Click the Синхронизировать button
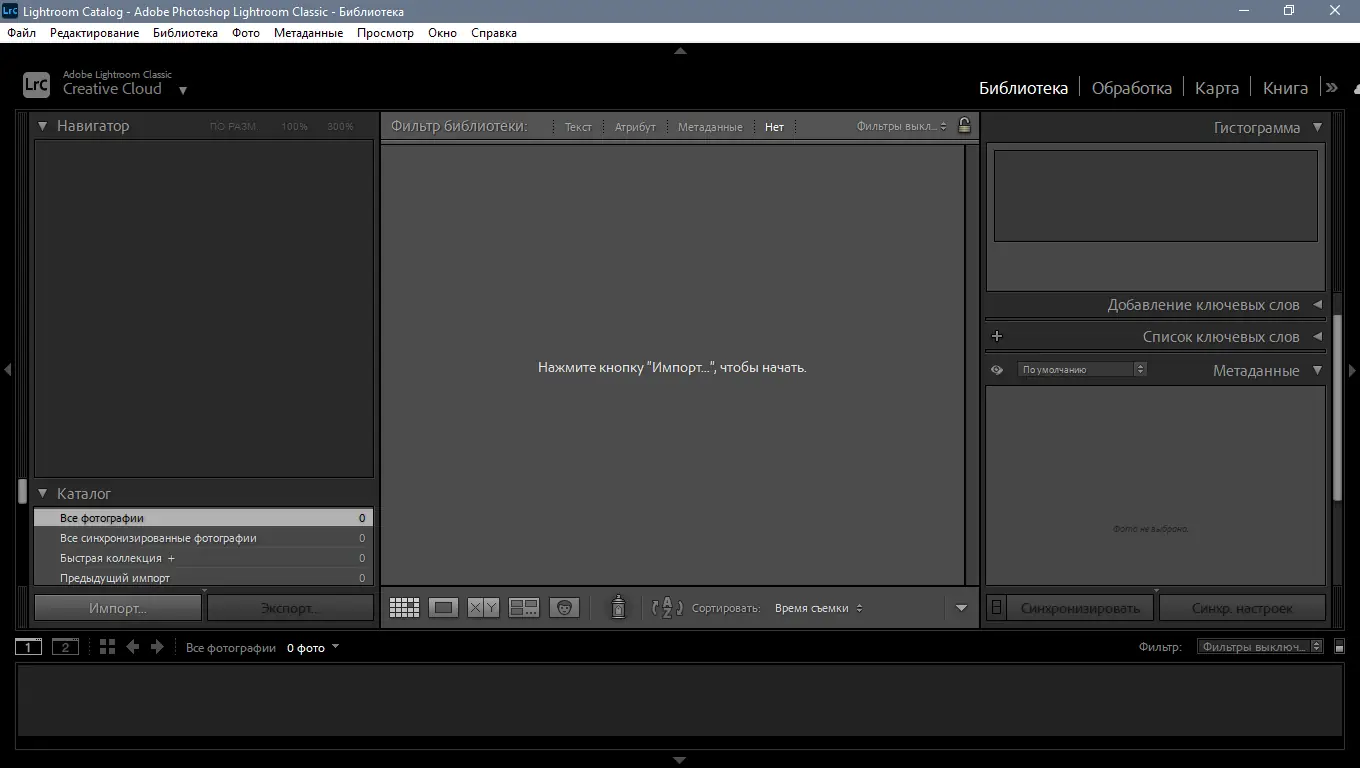Screen dimensions: 1360x768 [1080, 608]
